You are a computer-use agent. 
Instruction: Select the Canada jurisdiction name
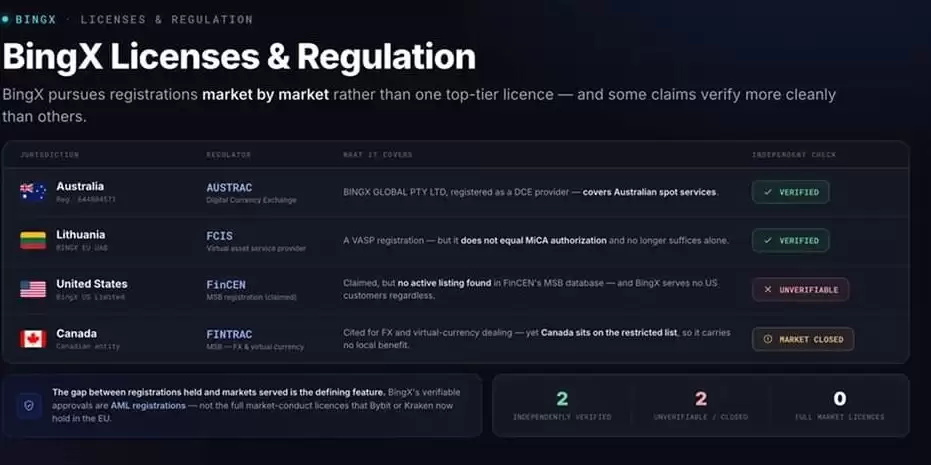click(x=77, y=333)
